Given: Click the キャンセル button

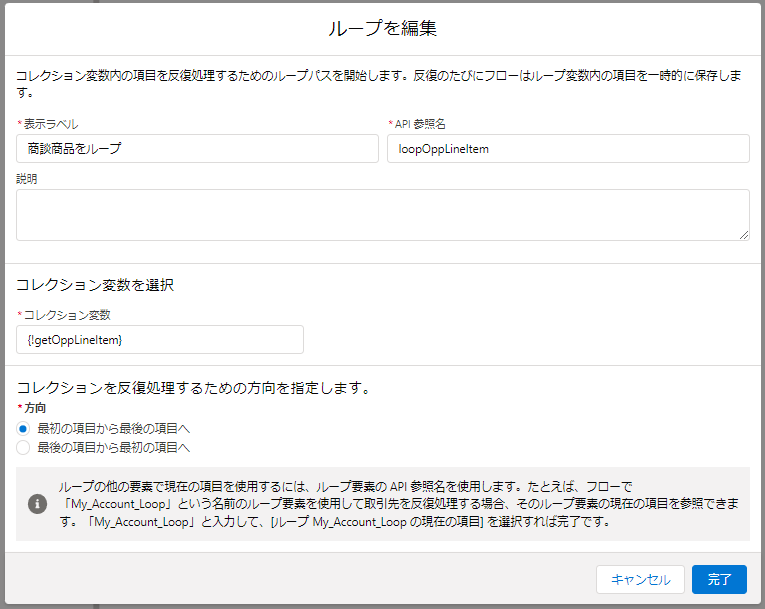Looking at the screenshot, I should (x=640, y=580).
